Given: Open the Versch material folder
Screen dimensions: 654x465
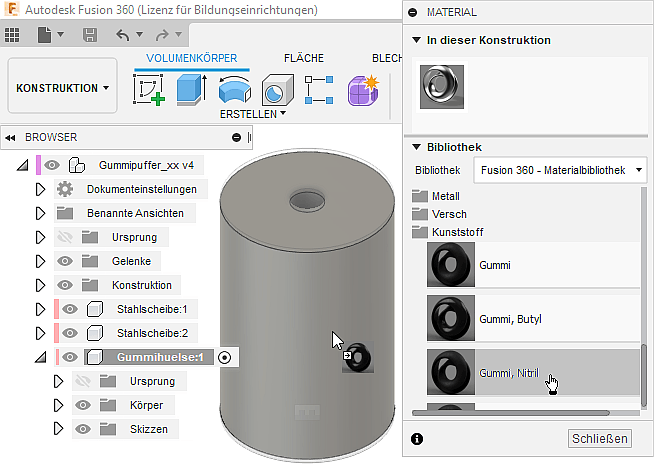Looking at the screenshot, I should 420,214.
